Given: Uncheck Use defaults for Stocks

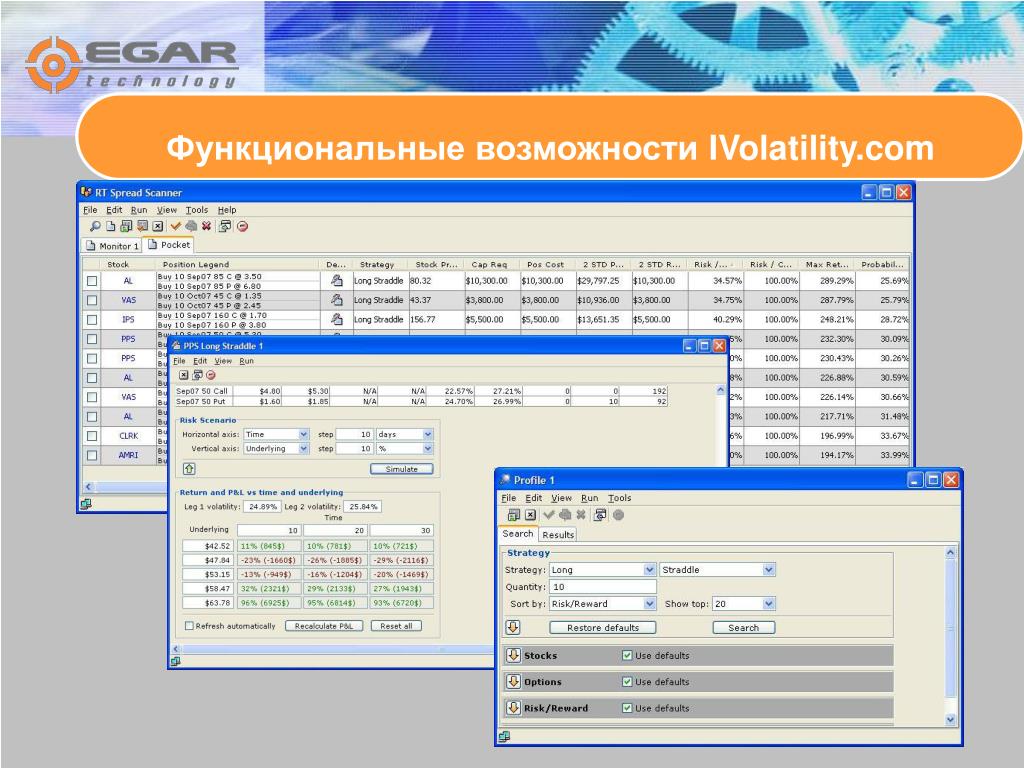Looking at the screenshot, I should [627, 656].
